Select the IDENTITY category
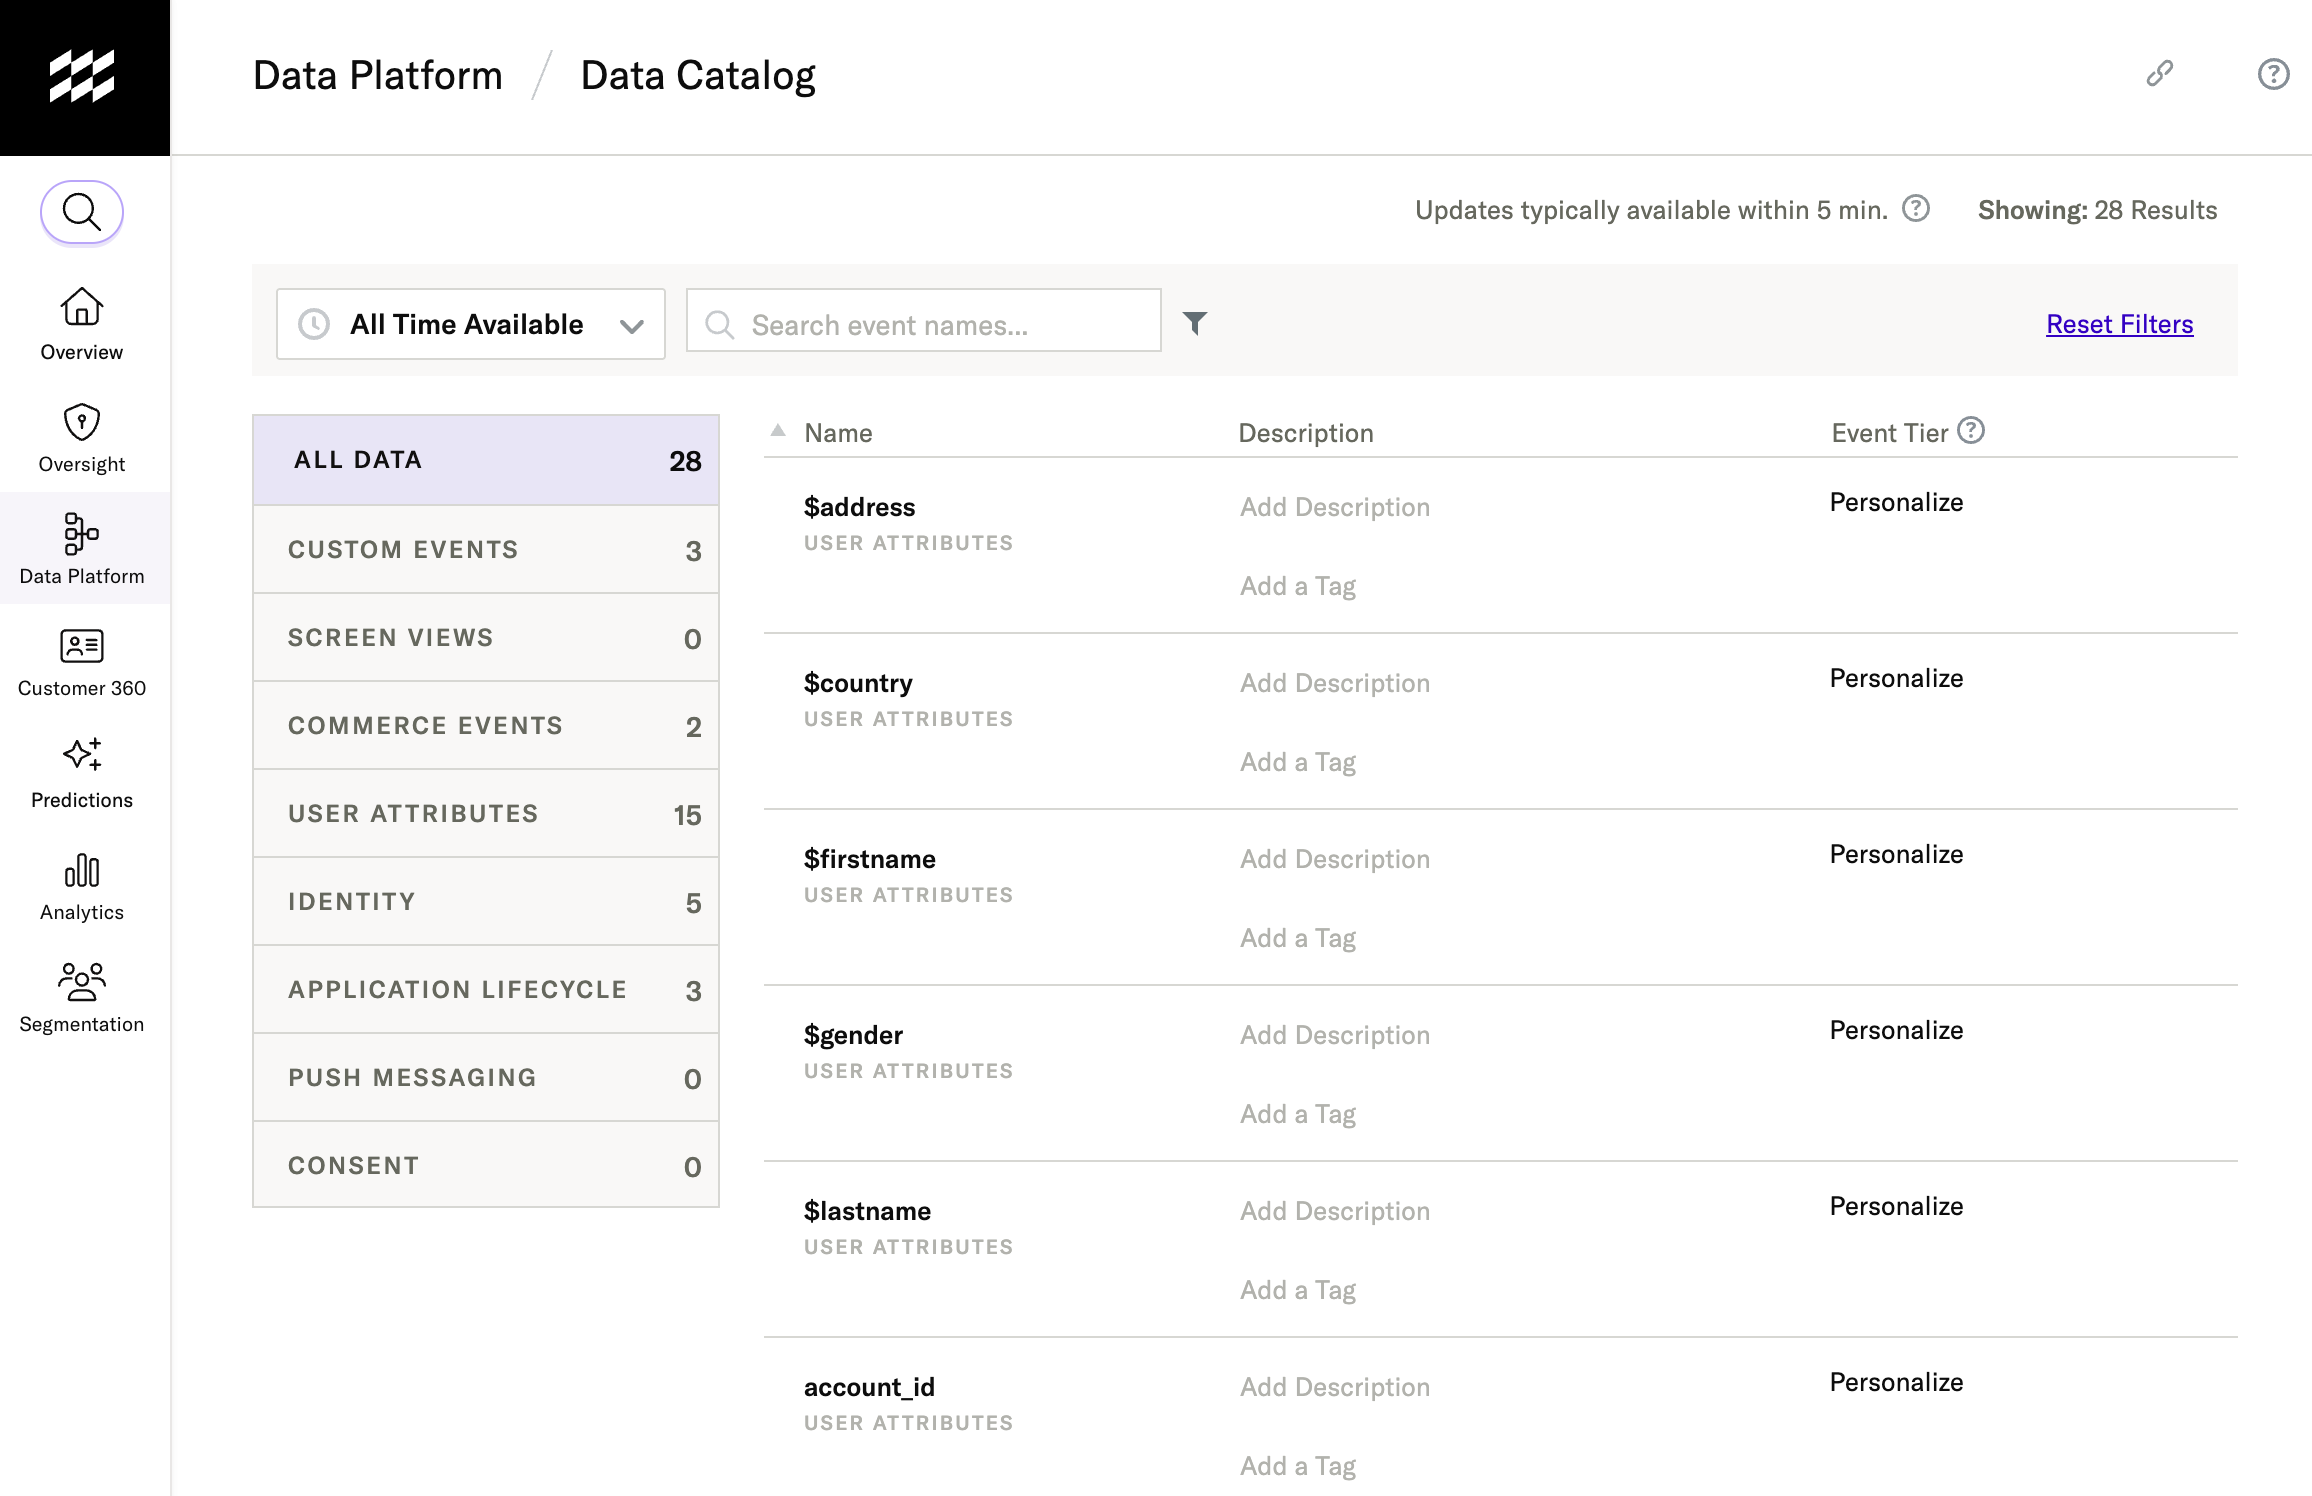The image size is (2312, 1496). click(486, 901)
